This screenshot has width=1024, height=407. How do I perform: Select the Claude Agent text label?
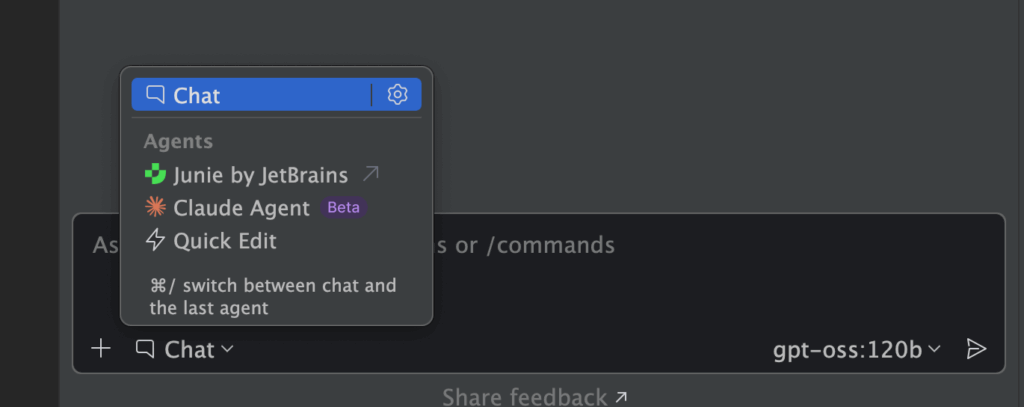point(241,208)
